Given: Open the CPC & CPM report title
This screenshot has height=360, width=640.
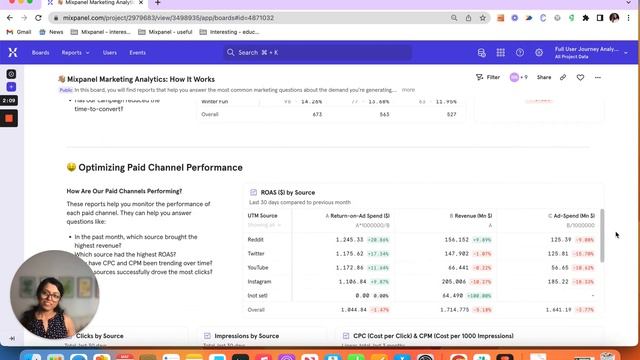Looking at the screenshot, I should pyautogui.click(x=433, y=336).
